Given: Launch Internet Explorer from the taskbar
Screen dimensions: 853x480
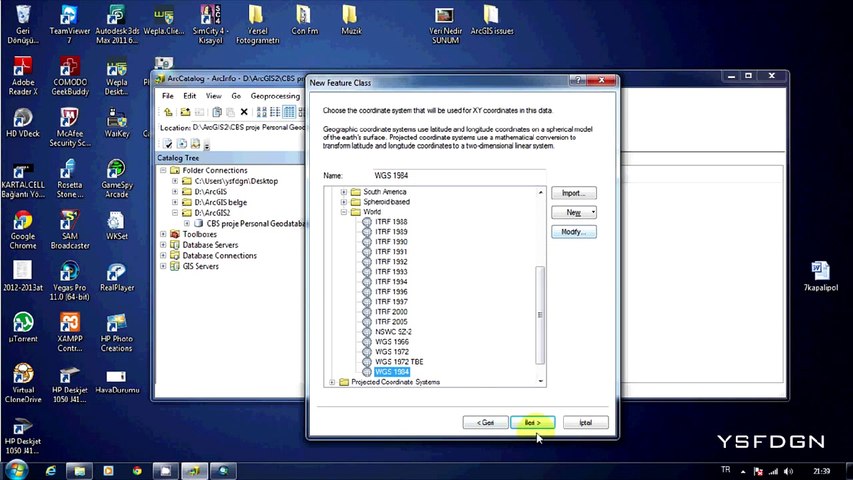Looking at the screenshot, I should point(49,470).
